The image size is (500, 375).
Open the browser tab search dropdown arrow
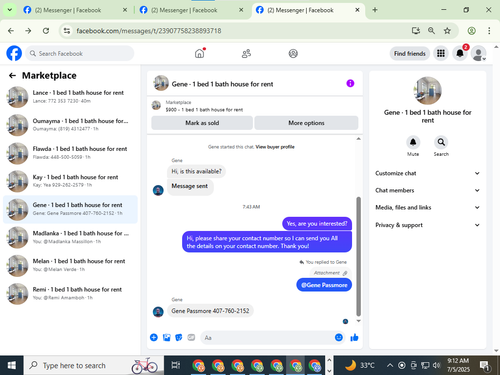click(10, 10)
